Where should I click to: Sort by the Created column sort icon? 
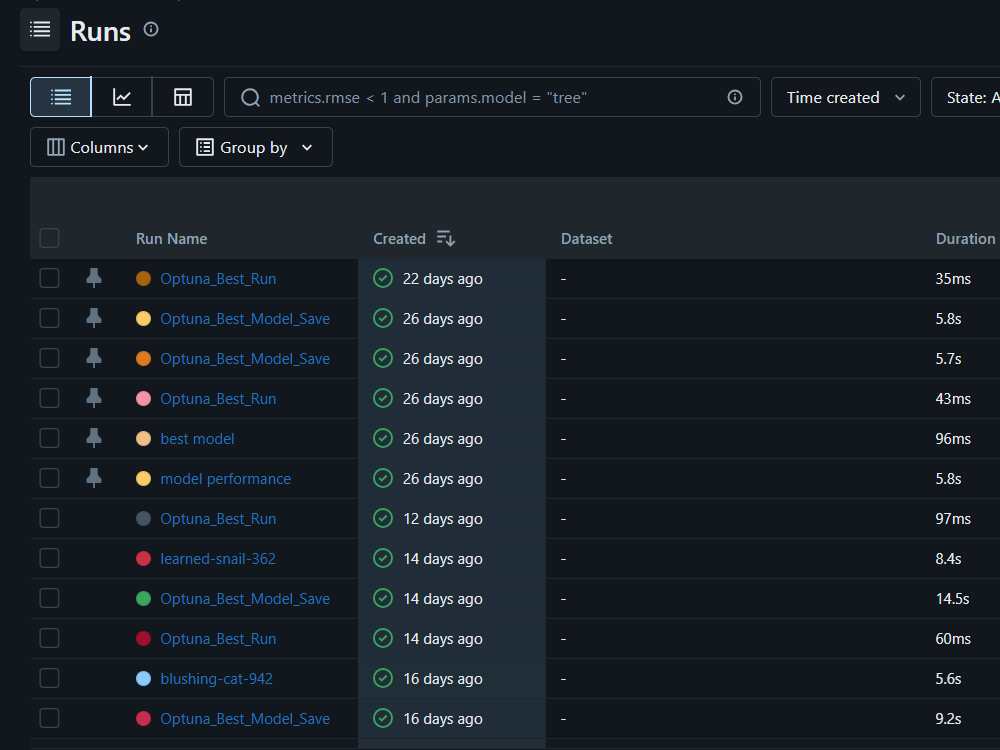pos(446,239)
